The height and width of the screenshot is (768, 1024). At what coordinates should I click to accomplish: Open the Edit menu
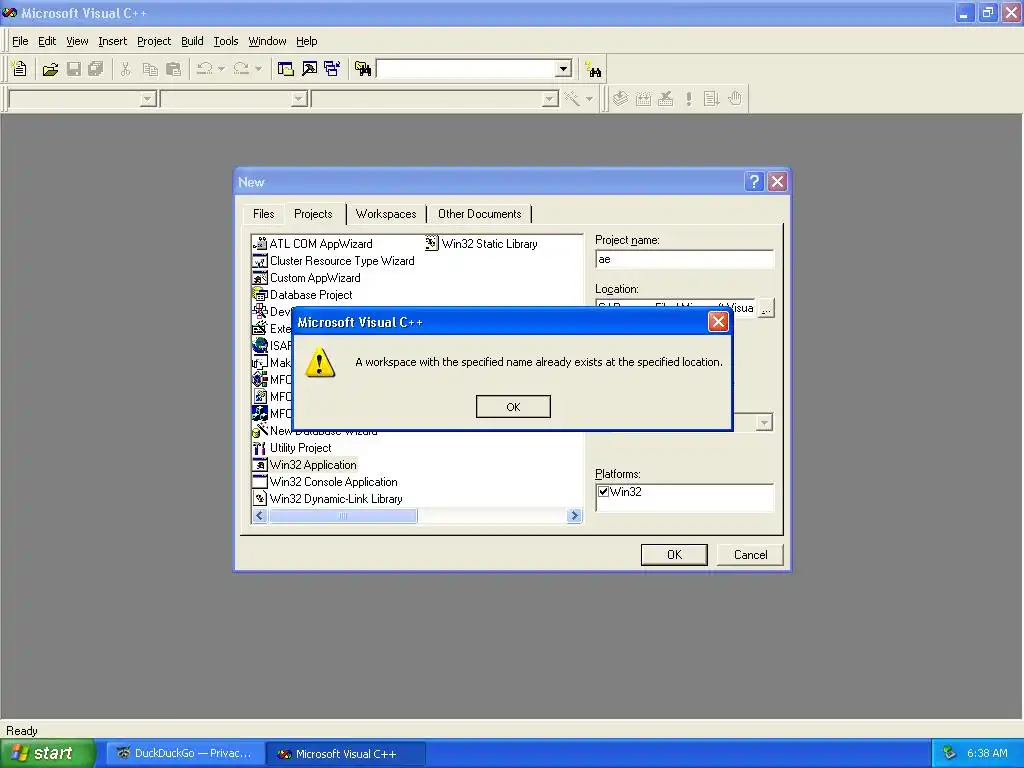click(47, 41)
